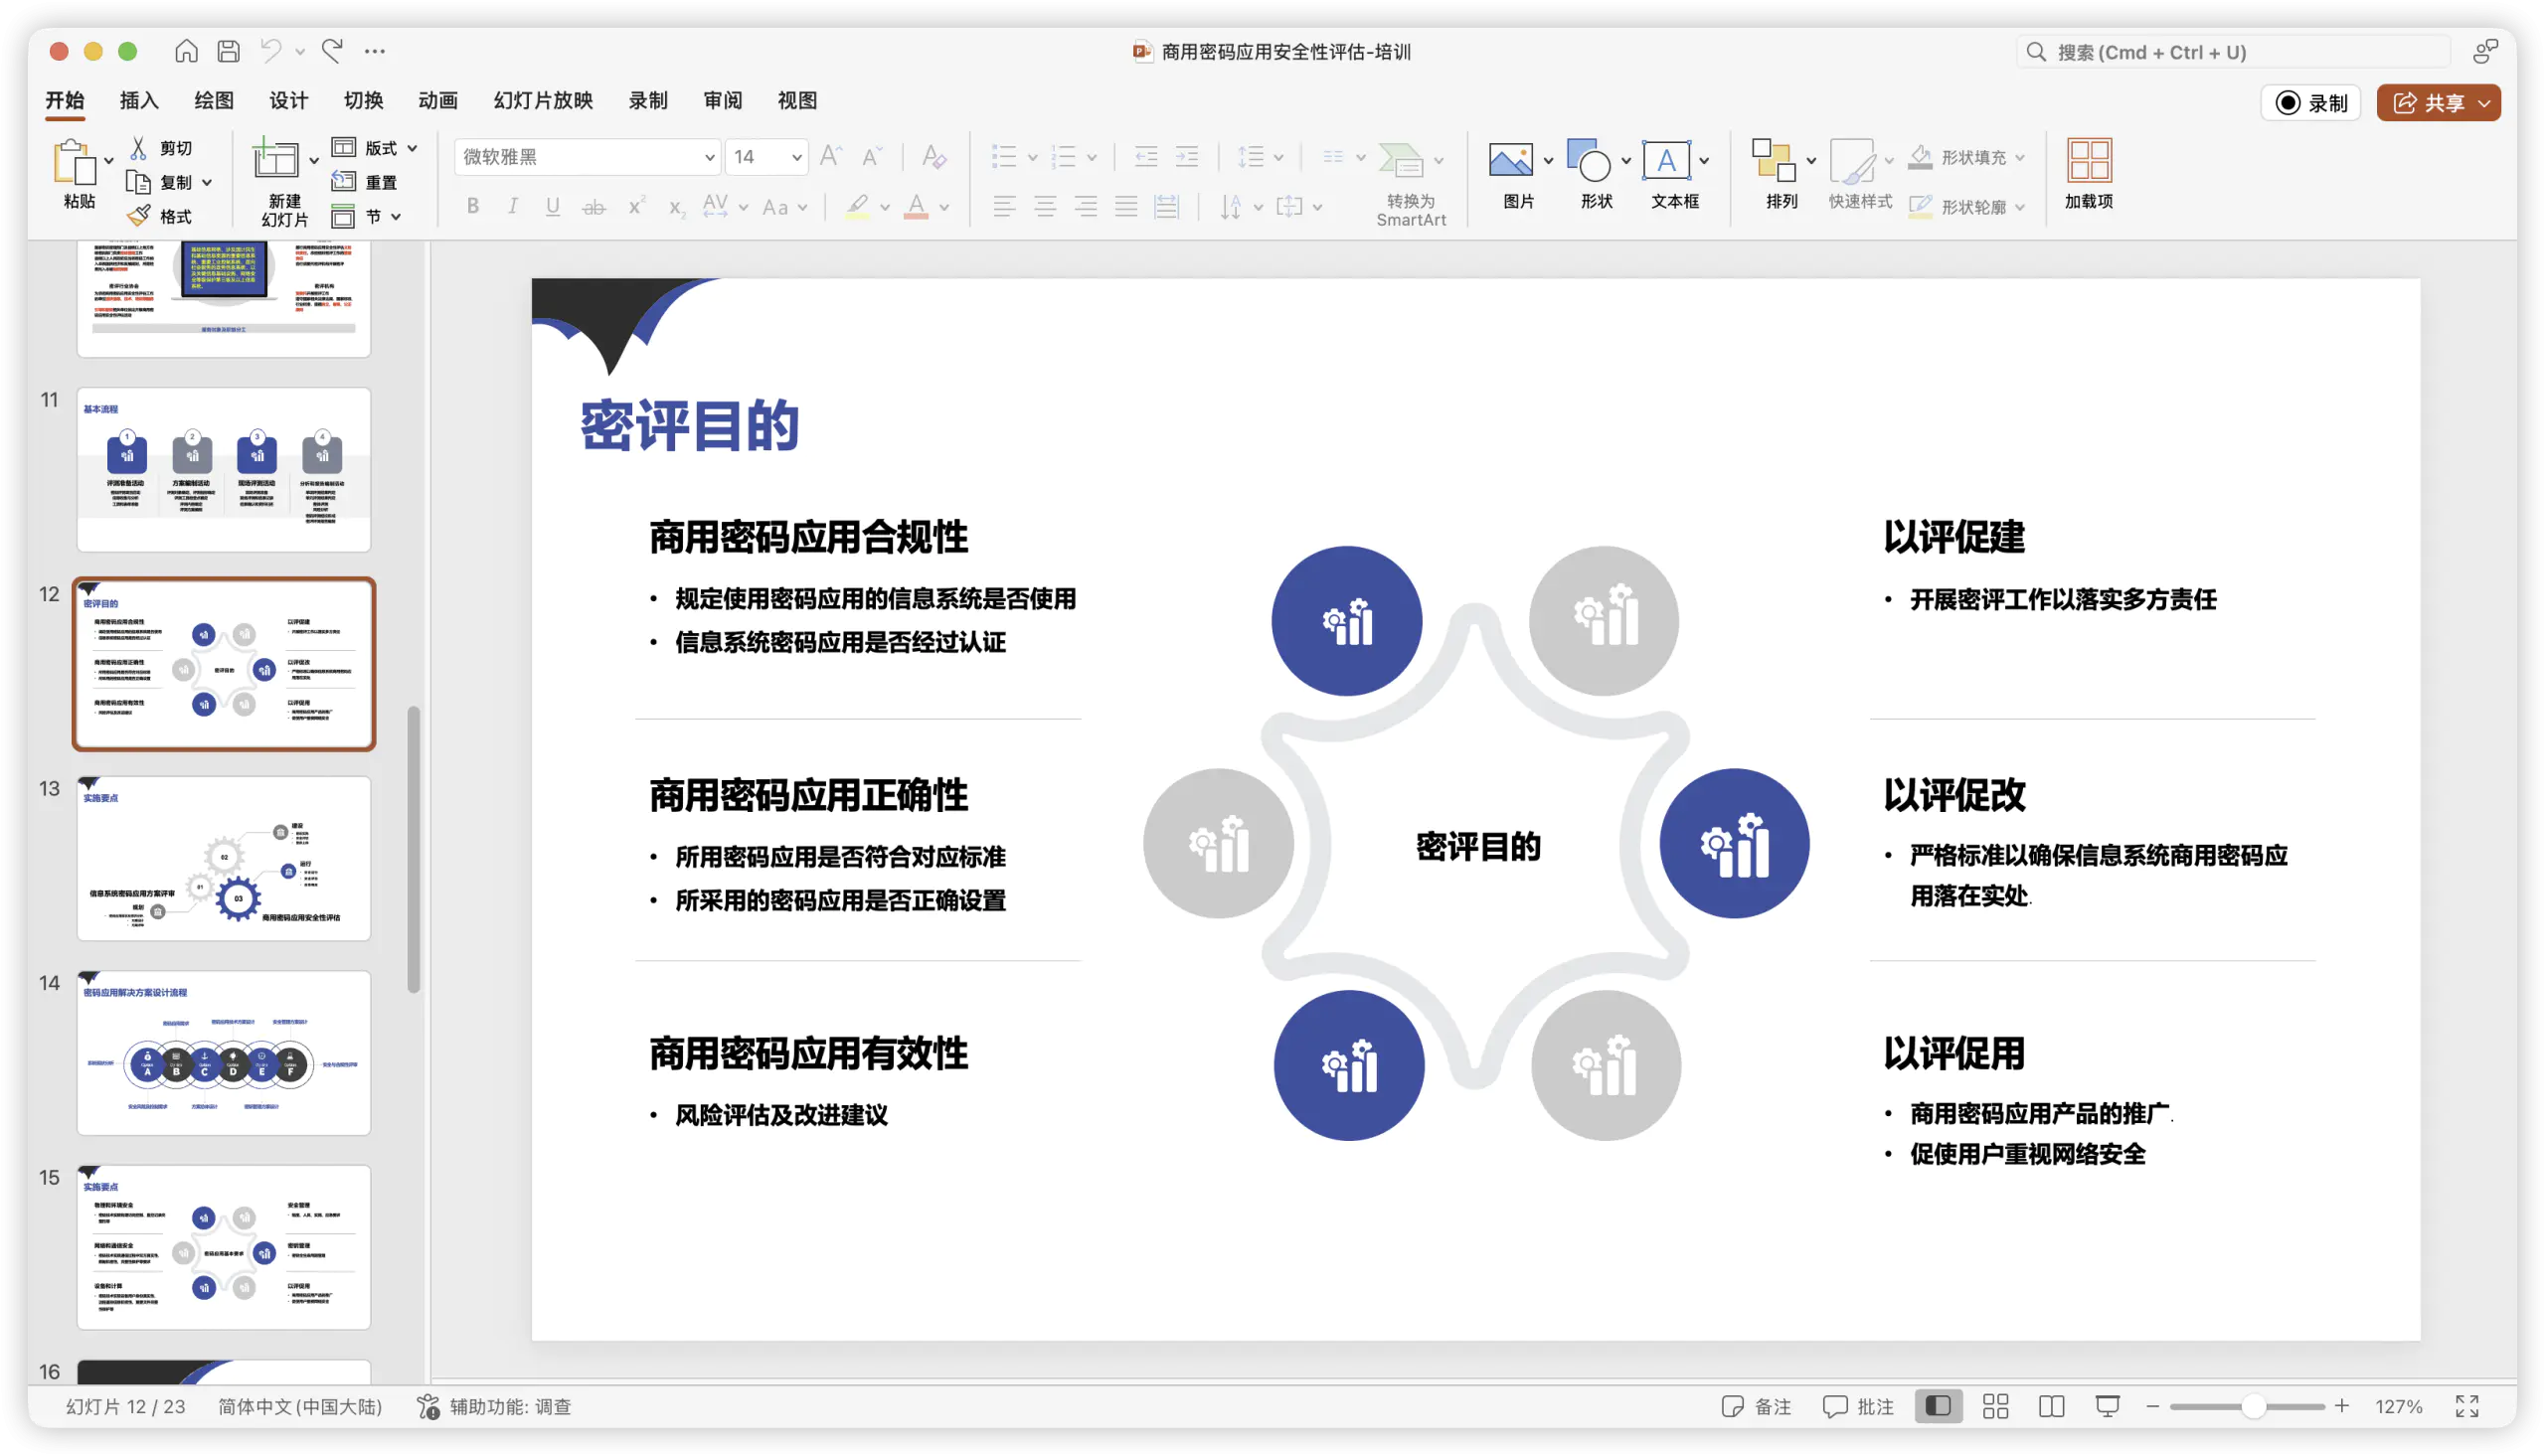
Task: Toggle italic formatting
Action: tap(513, 207)
